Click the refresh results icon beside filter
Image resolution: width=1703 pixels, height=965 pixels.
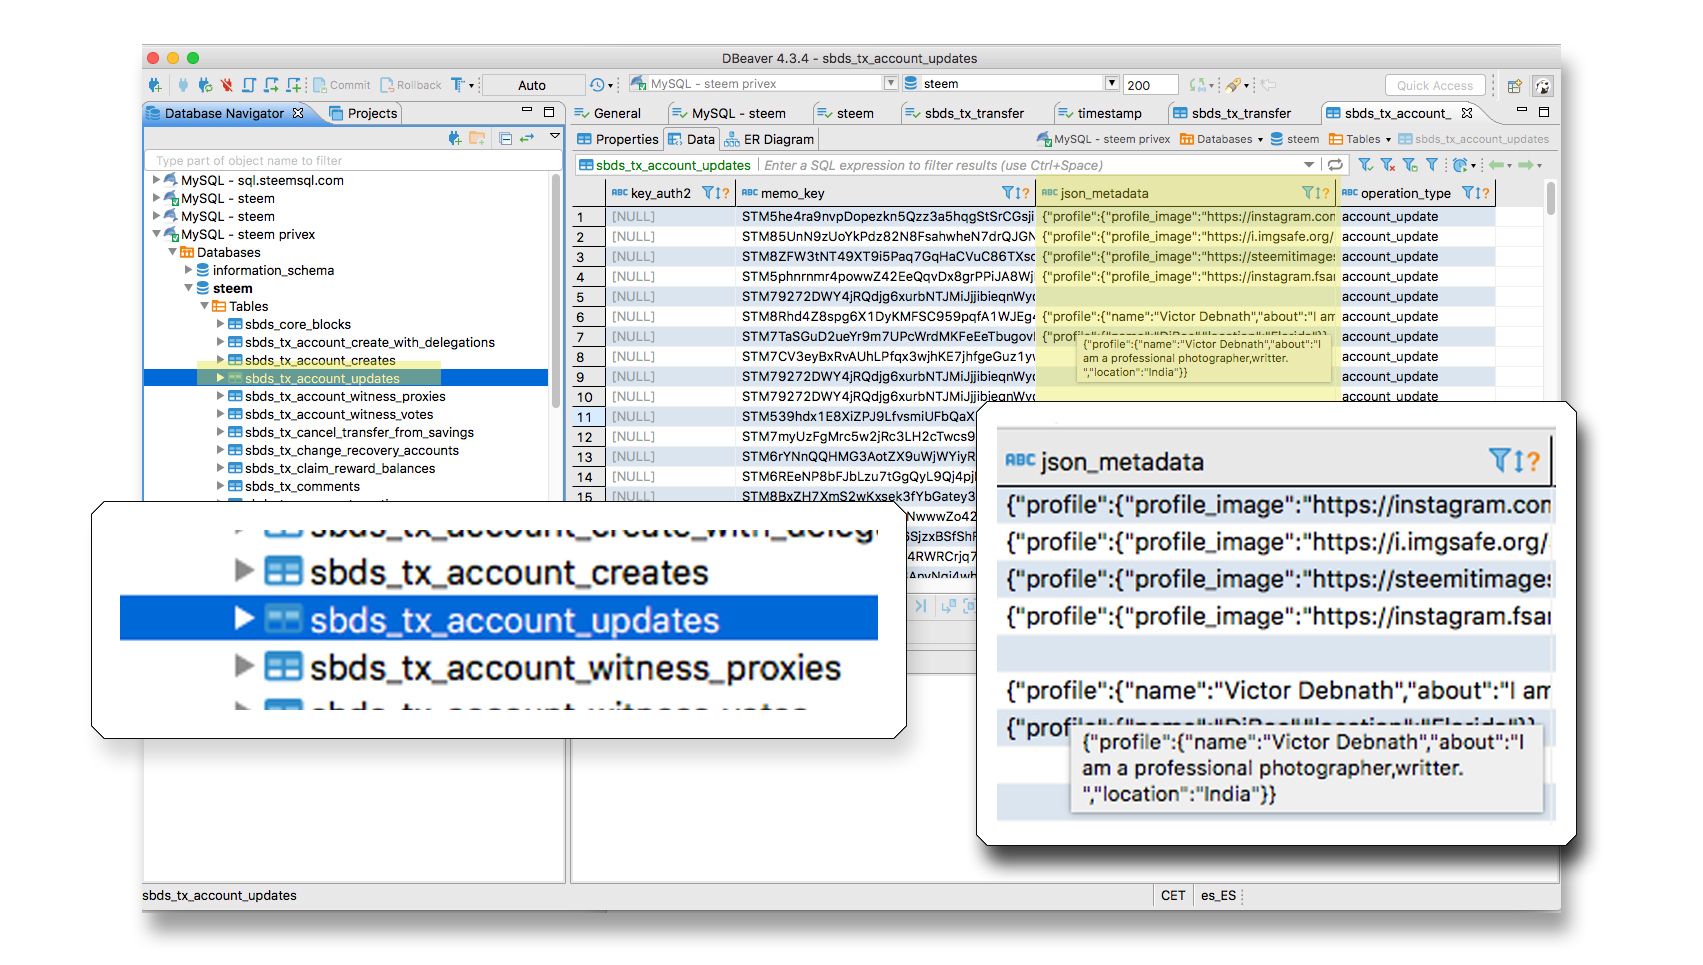pos(1335,164)
